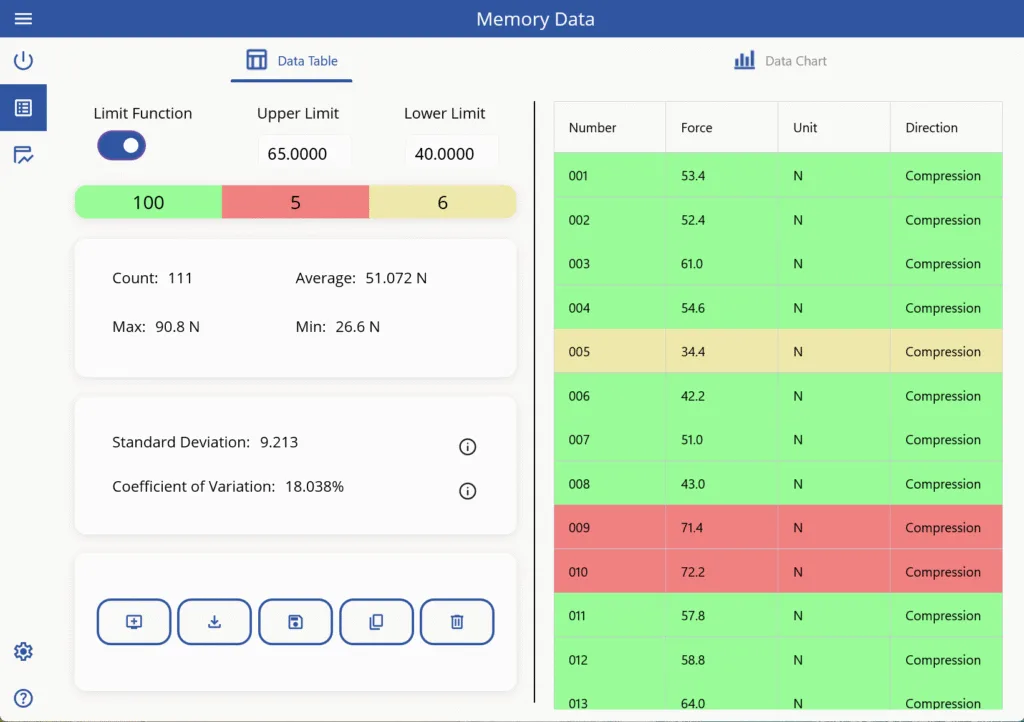The image size is (1024, 722).
Task: Edit the Lower Limit value field
Action: 445,154
